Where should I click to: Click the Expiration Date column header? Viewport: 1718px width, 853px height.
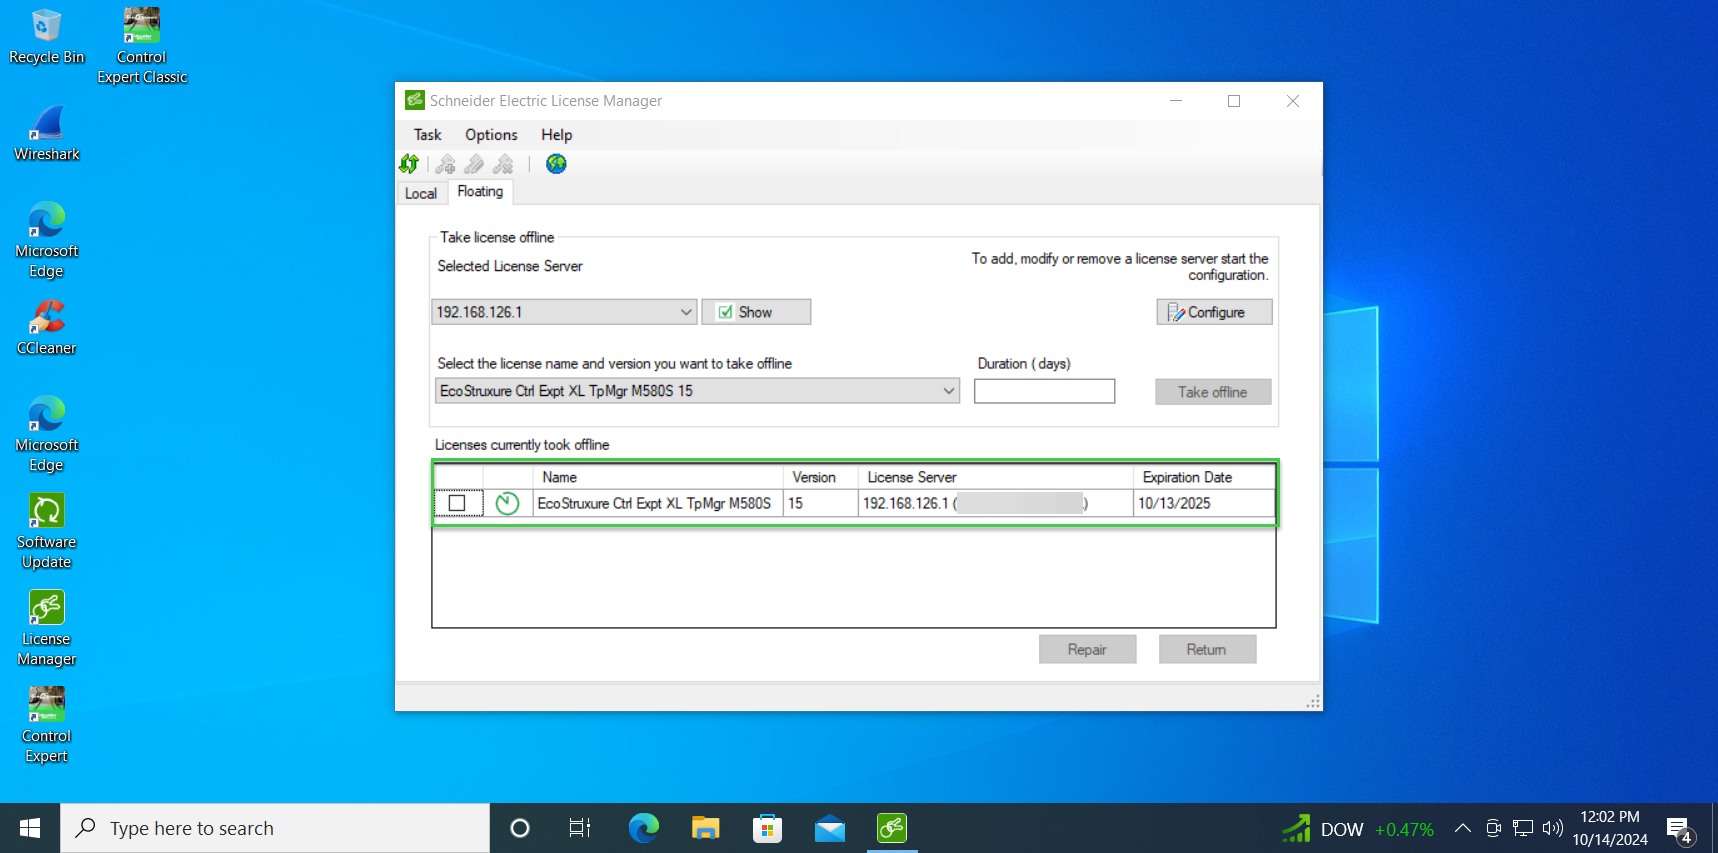click(x=1205, y=477)
